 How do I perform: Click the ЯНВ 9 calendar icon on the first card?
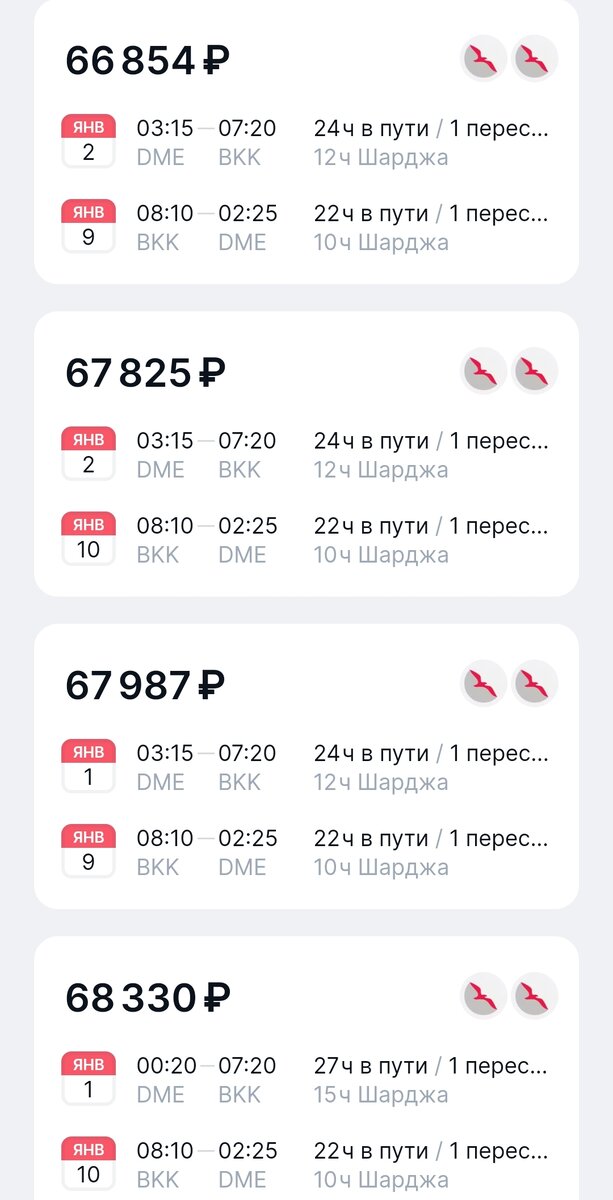[x=88, y=225]
